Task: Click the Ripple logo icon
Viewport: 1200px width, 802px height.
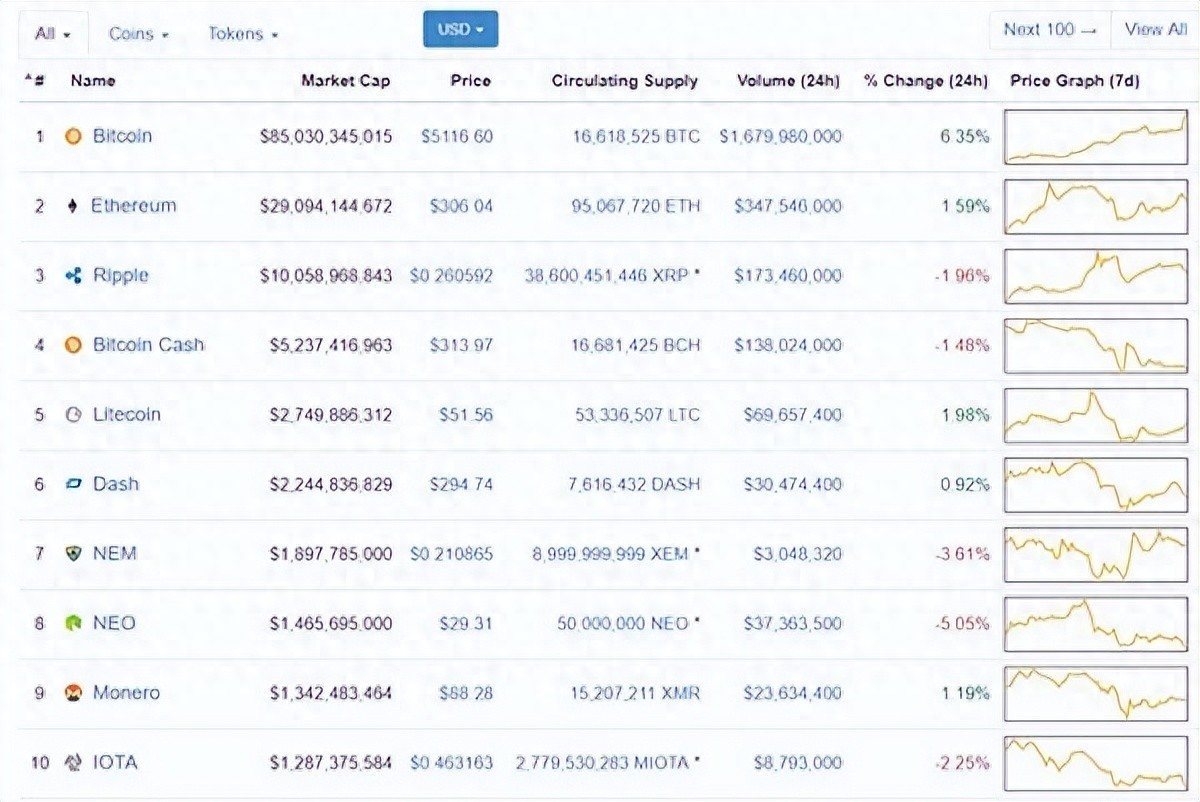Action: (x=73, y=275)
